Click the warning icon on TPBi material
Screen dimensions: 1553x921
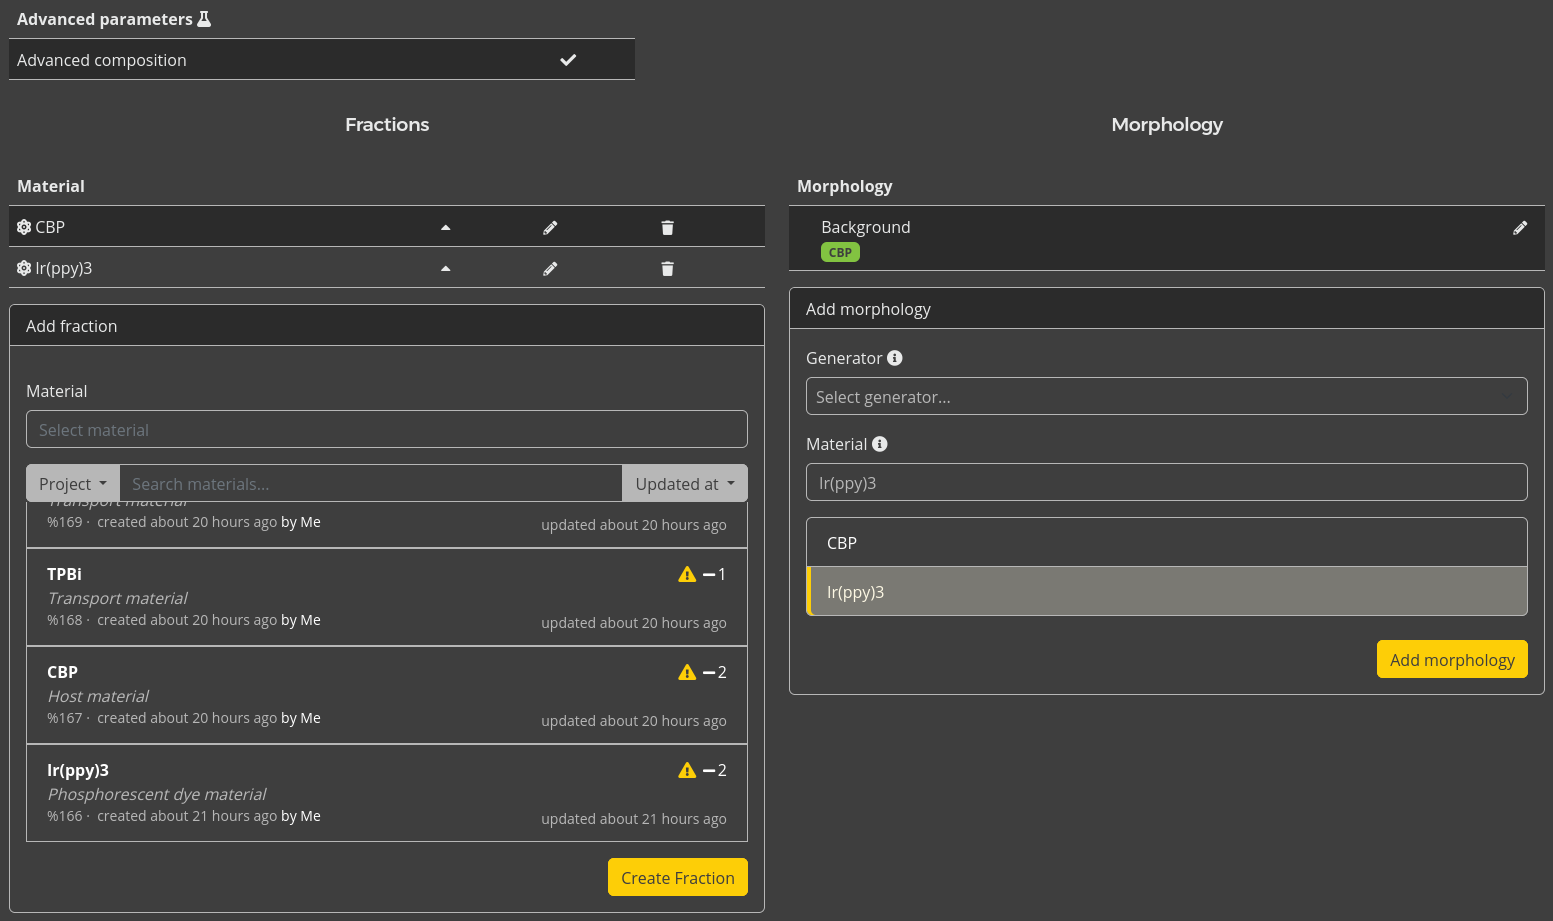tap(687, 574)
